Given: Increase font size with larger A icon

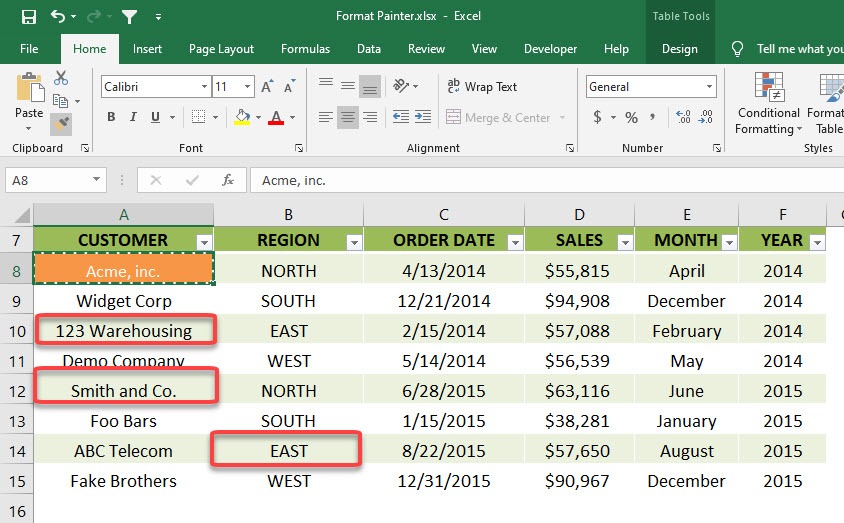Looking at the screenshot, I should pyautogui.click(x=267, y=87).
